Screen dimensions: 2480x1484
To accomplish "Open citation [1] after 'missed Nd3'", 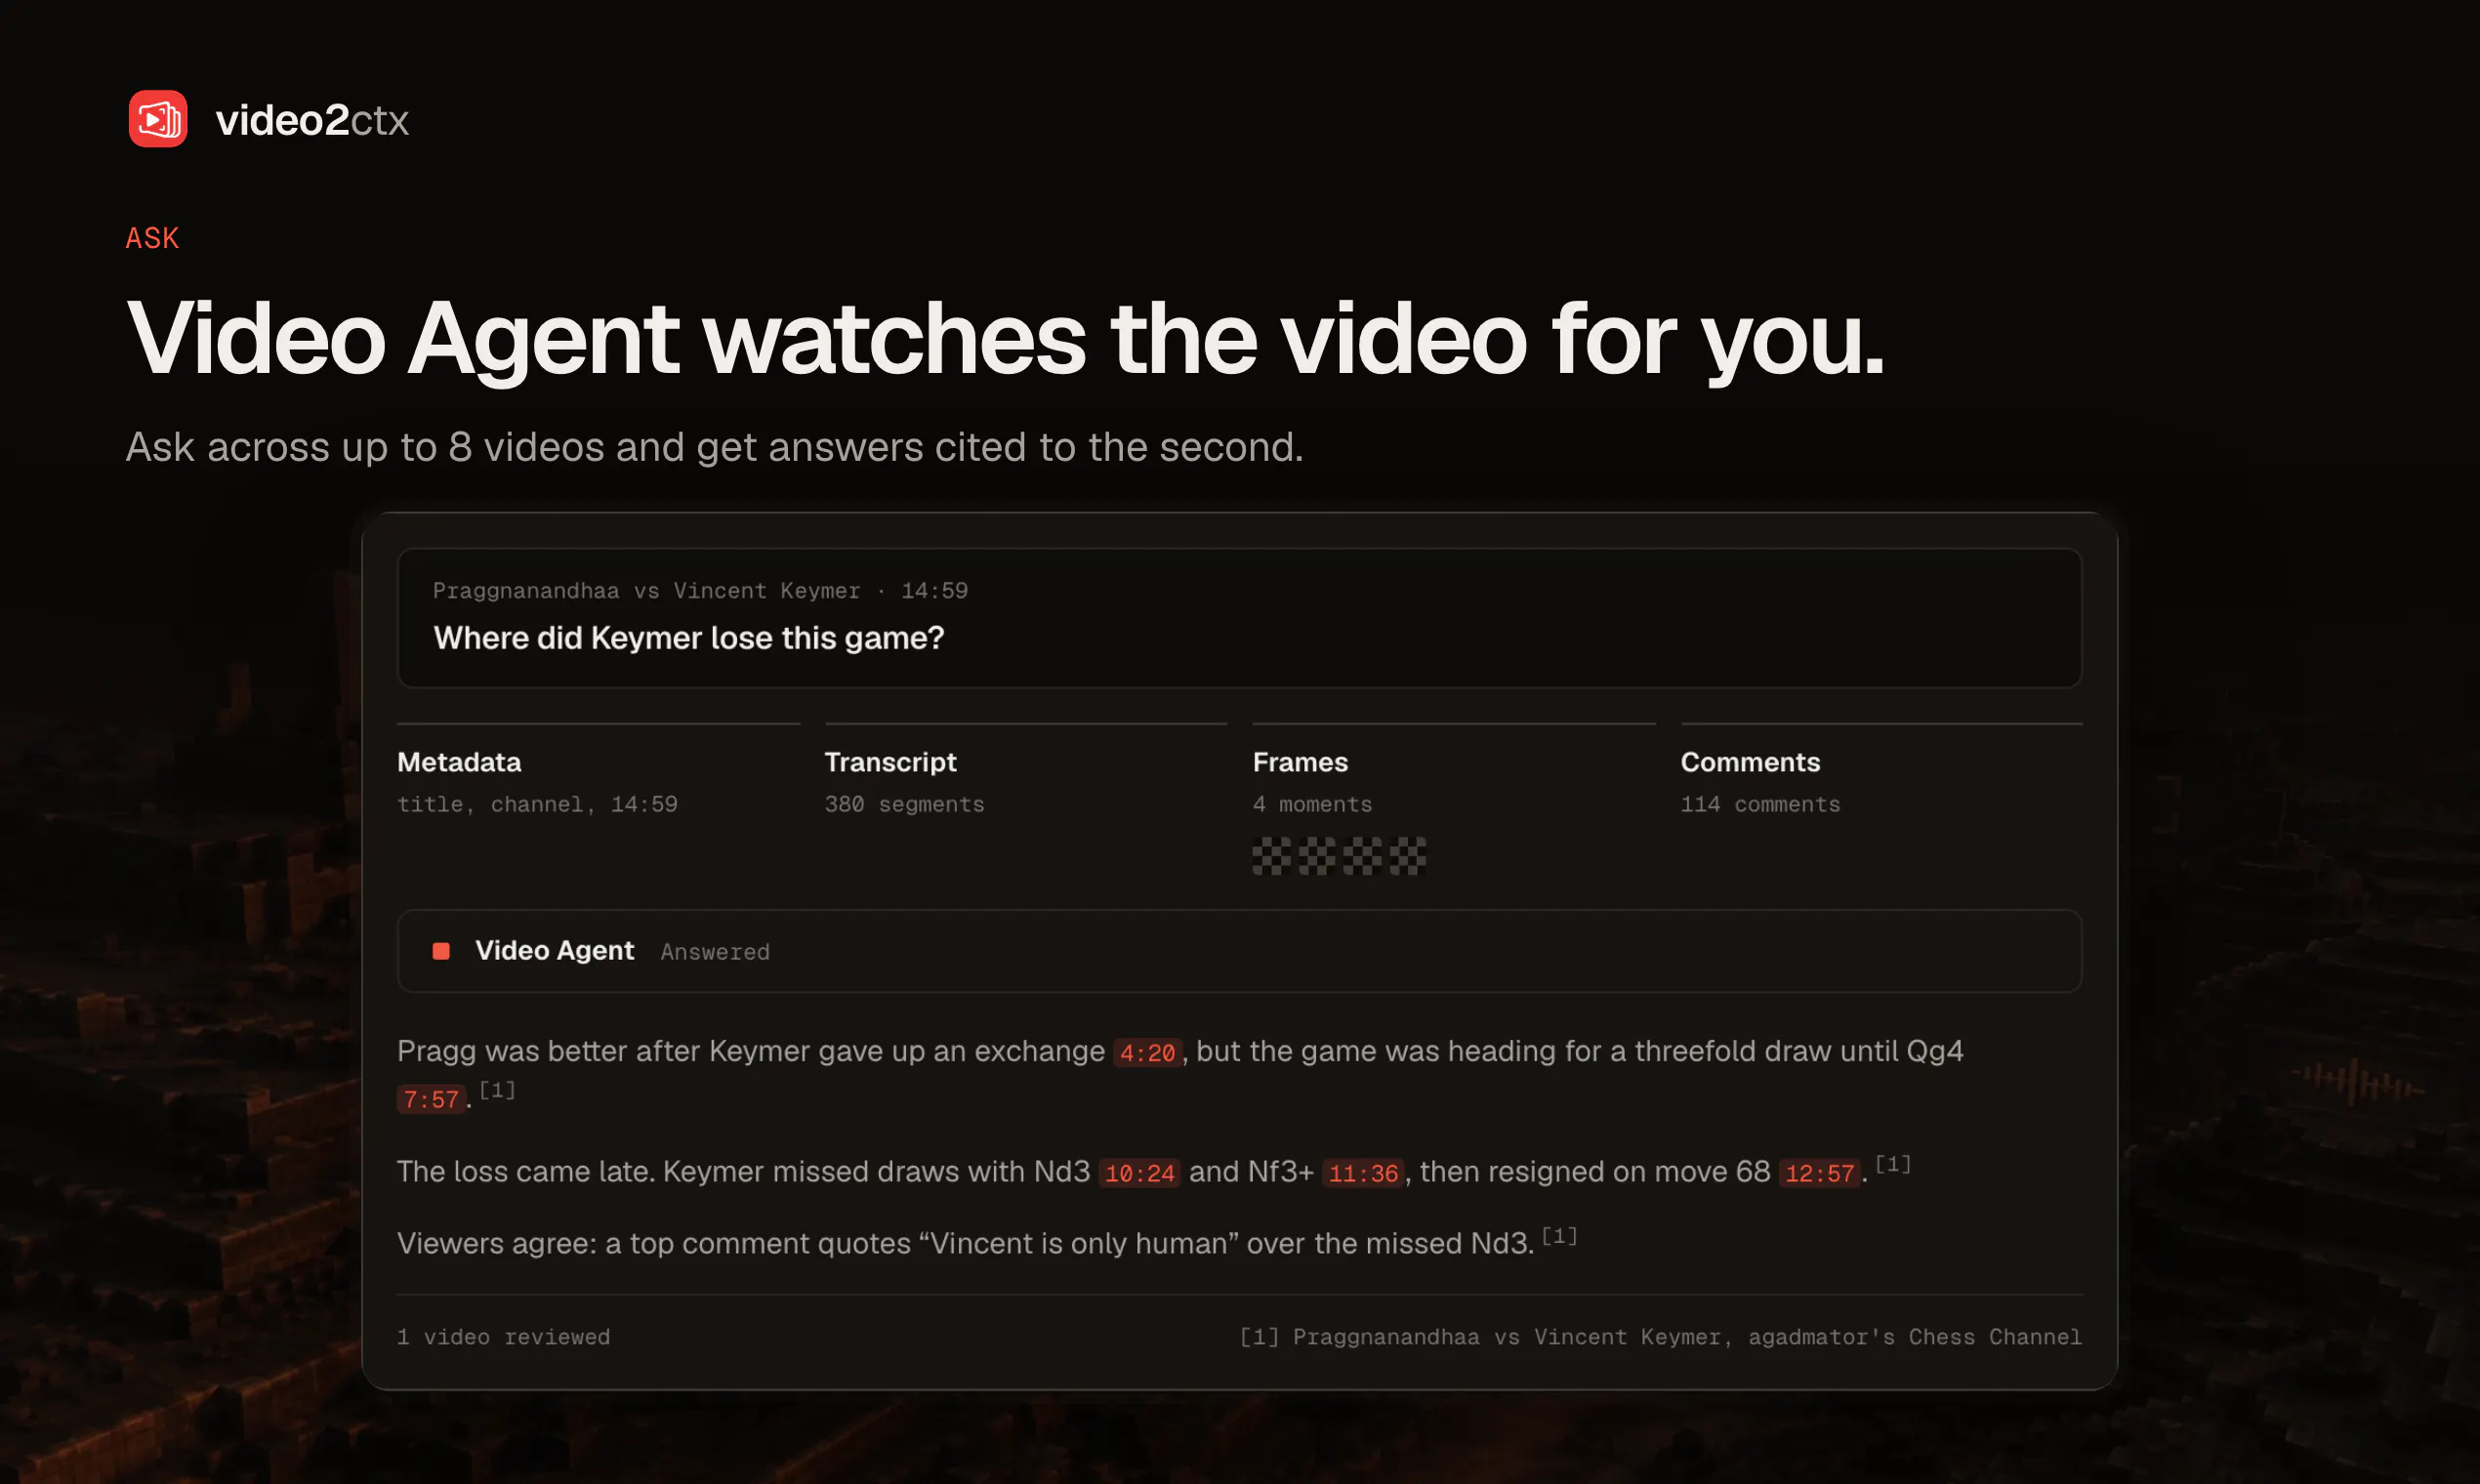I will coord(1559,1236).
